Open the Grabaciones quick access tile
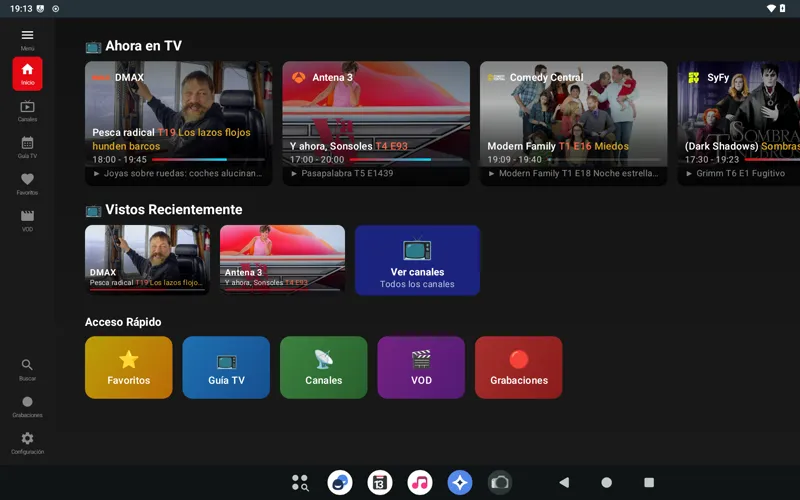 tap(518, 367)
